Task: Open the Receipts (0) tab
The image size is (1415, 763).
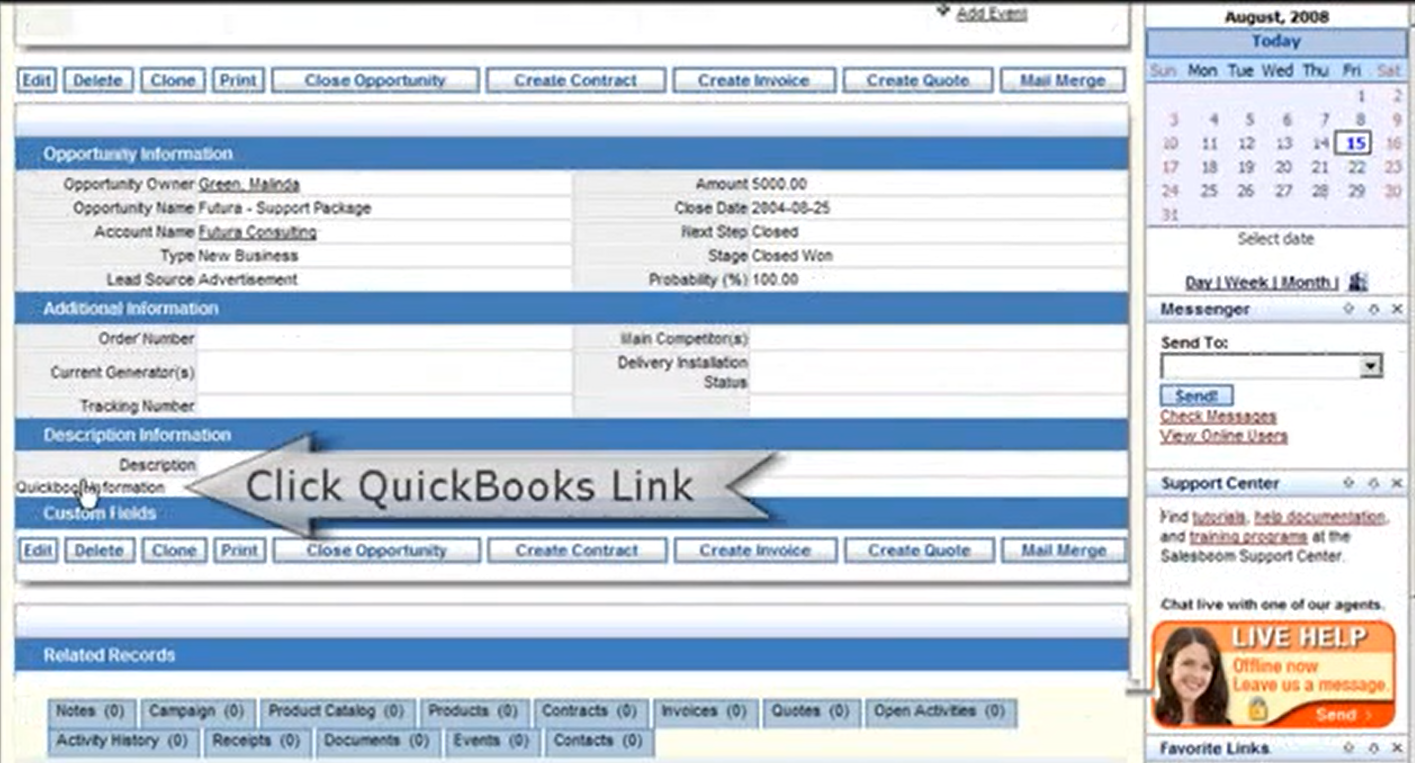Action: pyautogui.click(x=257, y=742)
